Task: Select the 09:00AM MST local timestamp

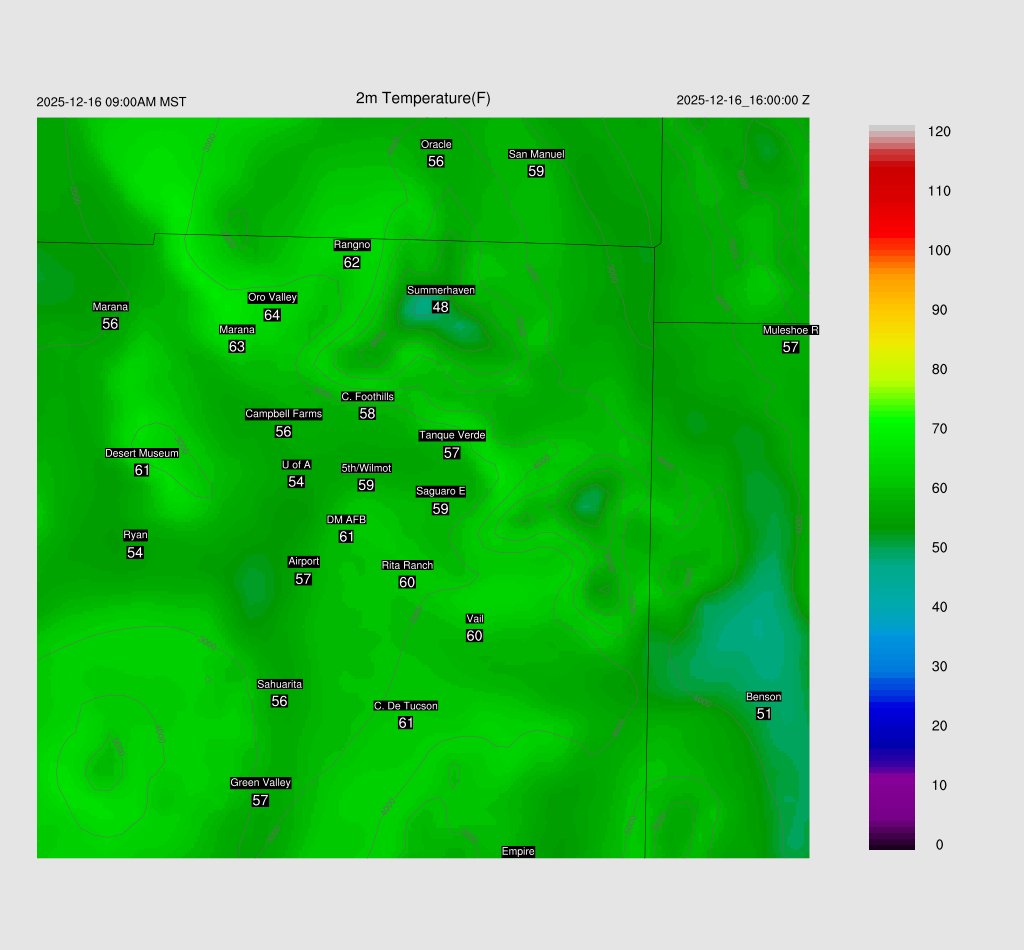Action: coord(111,102)
